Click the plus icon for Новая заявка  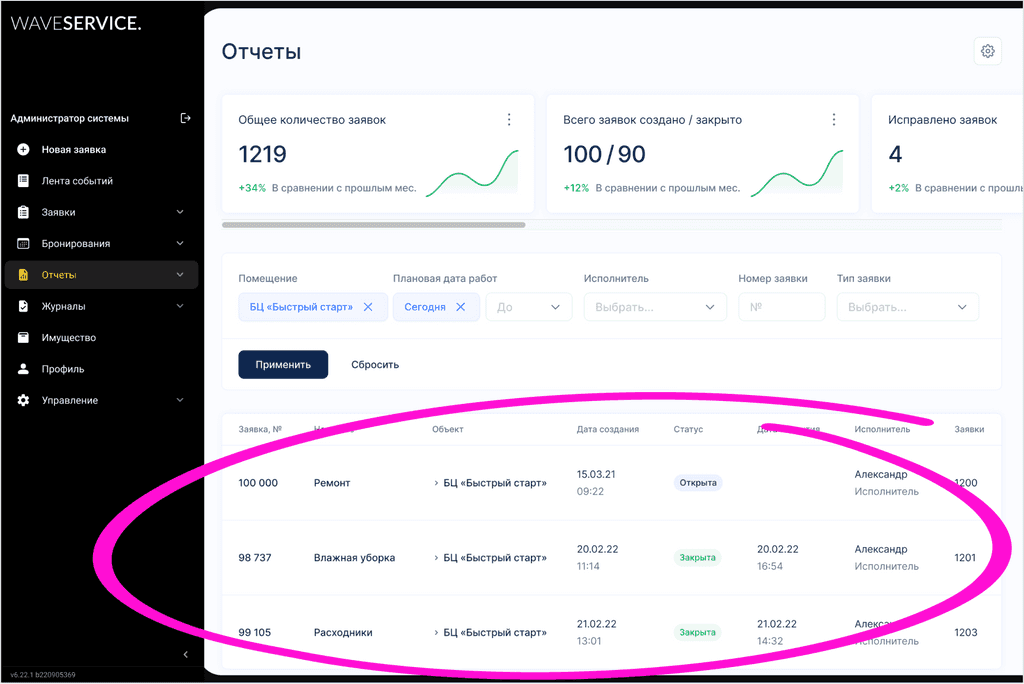23,150
